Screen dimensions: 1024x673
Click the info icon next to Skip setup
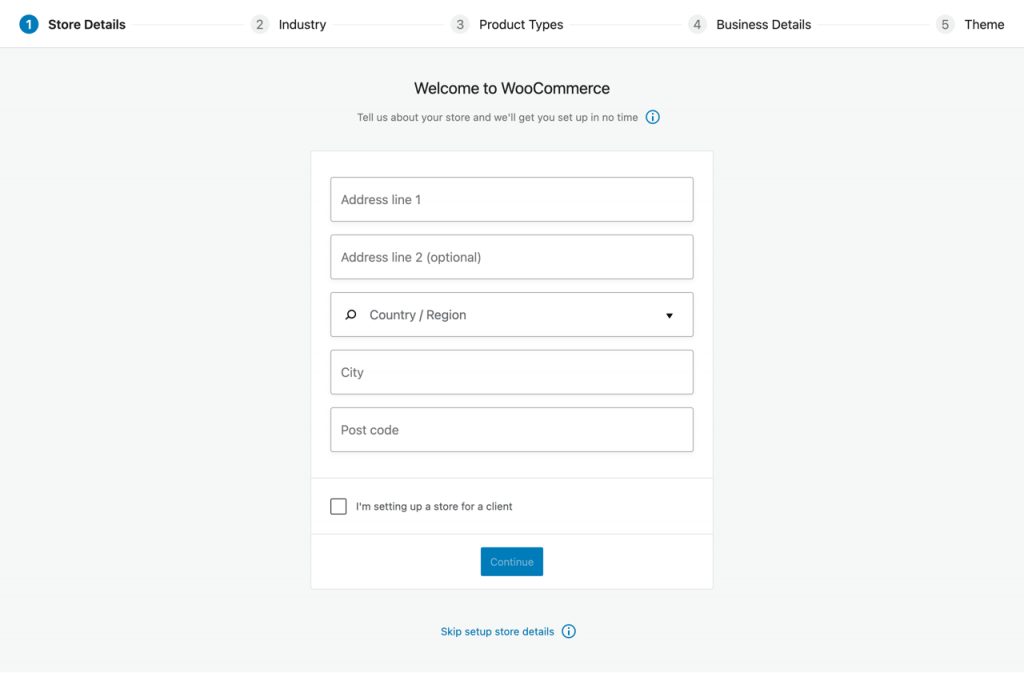click(568, 631)
